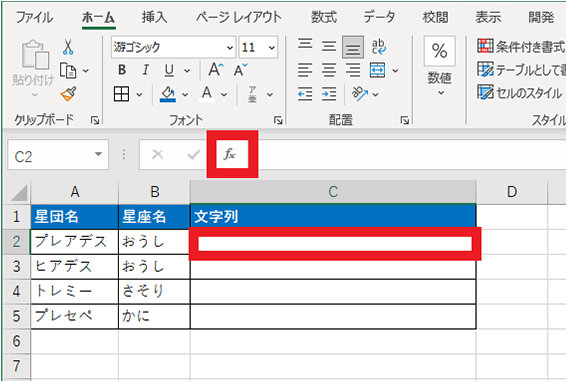This screenshot has height=382, width=567.
Task: Expand paste options arrow under 貼り付け
Action: (x=35, y=94)
